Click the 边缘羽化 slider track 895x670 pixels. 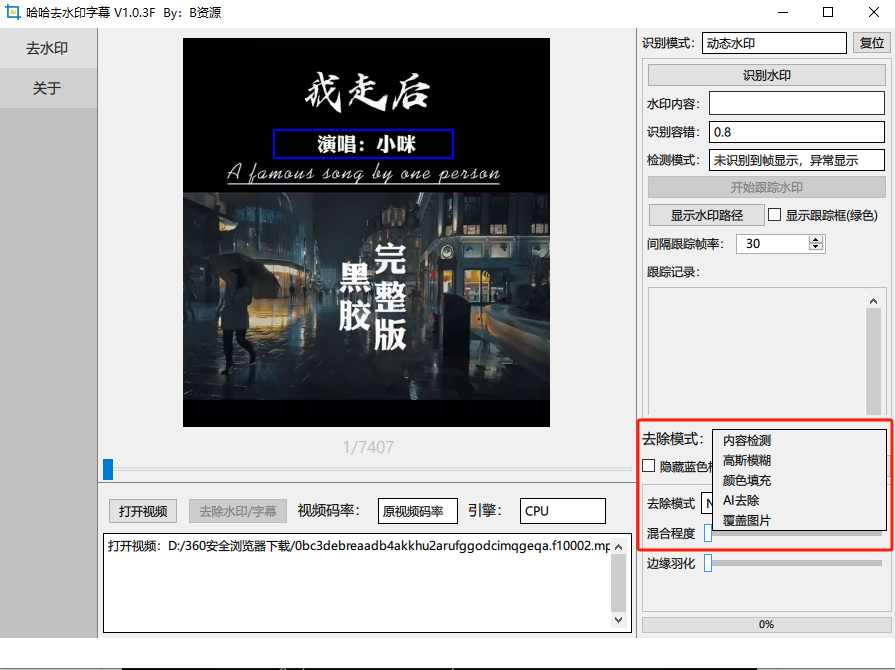click(794, 563)
